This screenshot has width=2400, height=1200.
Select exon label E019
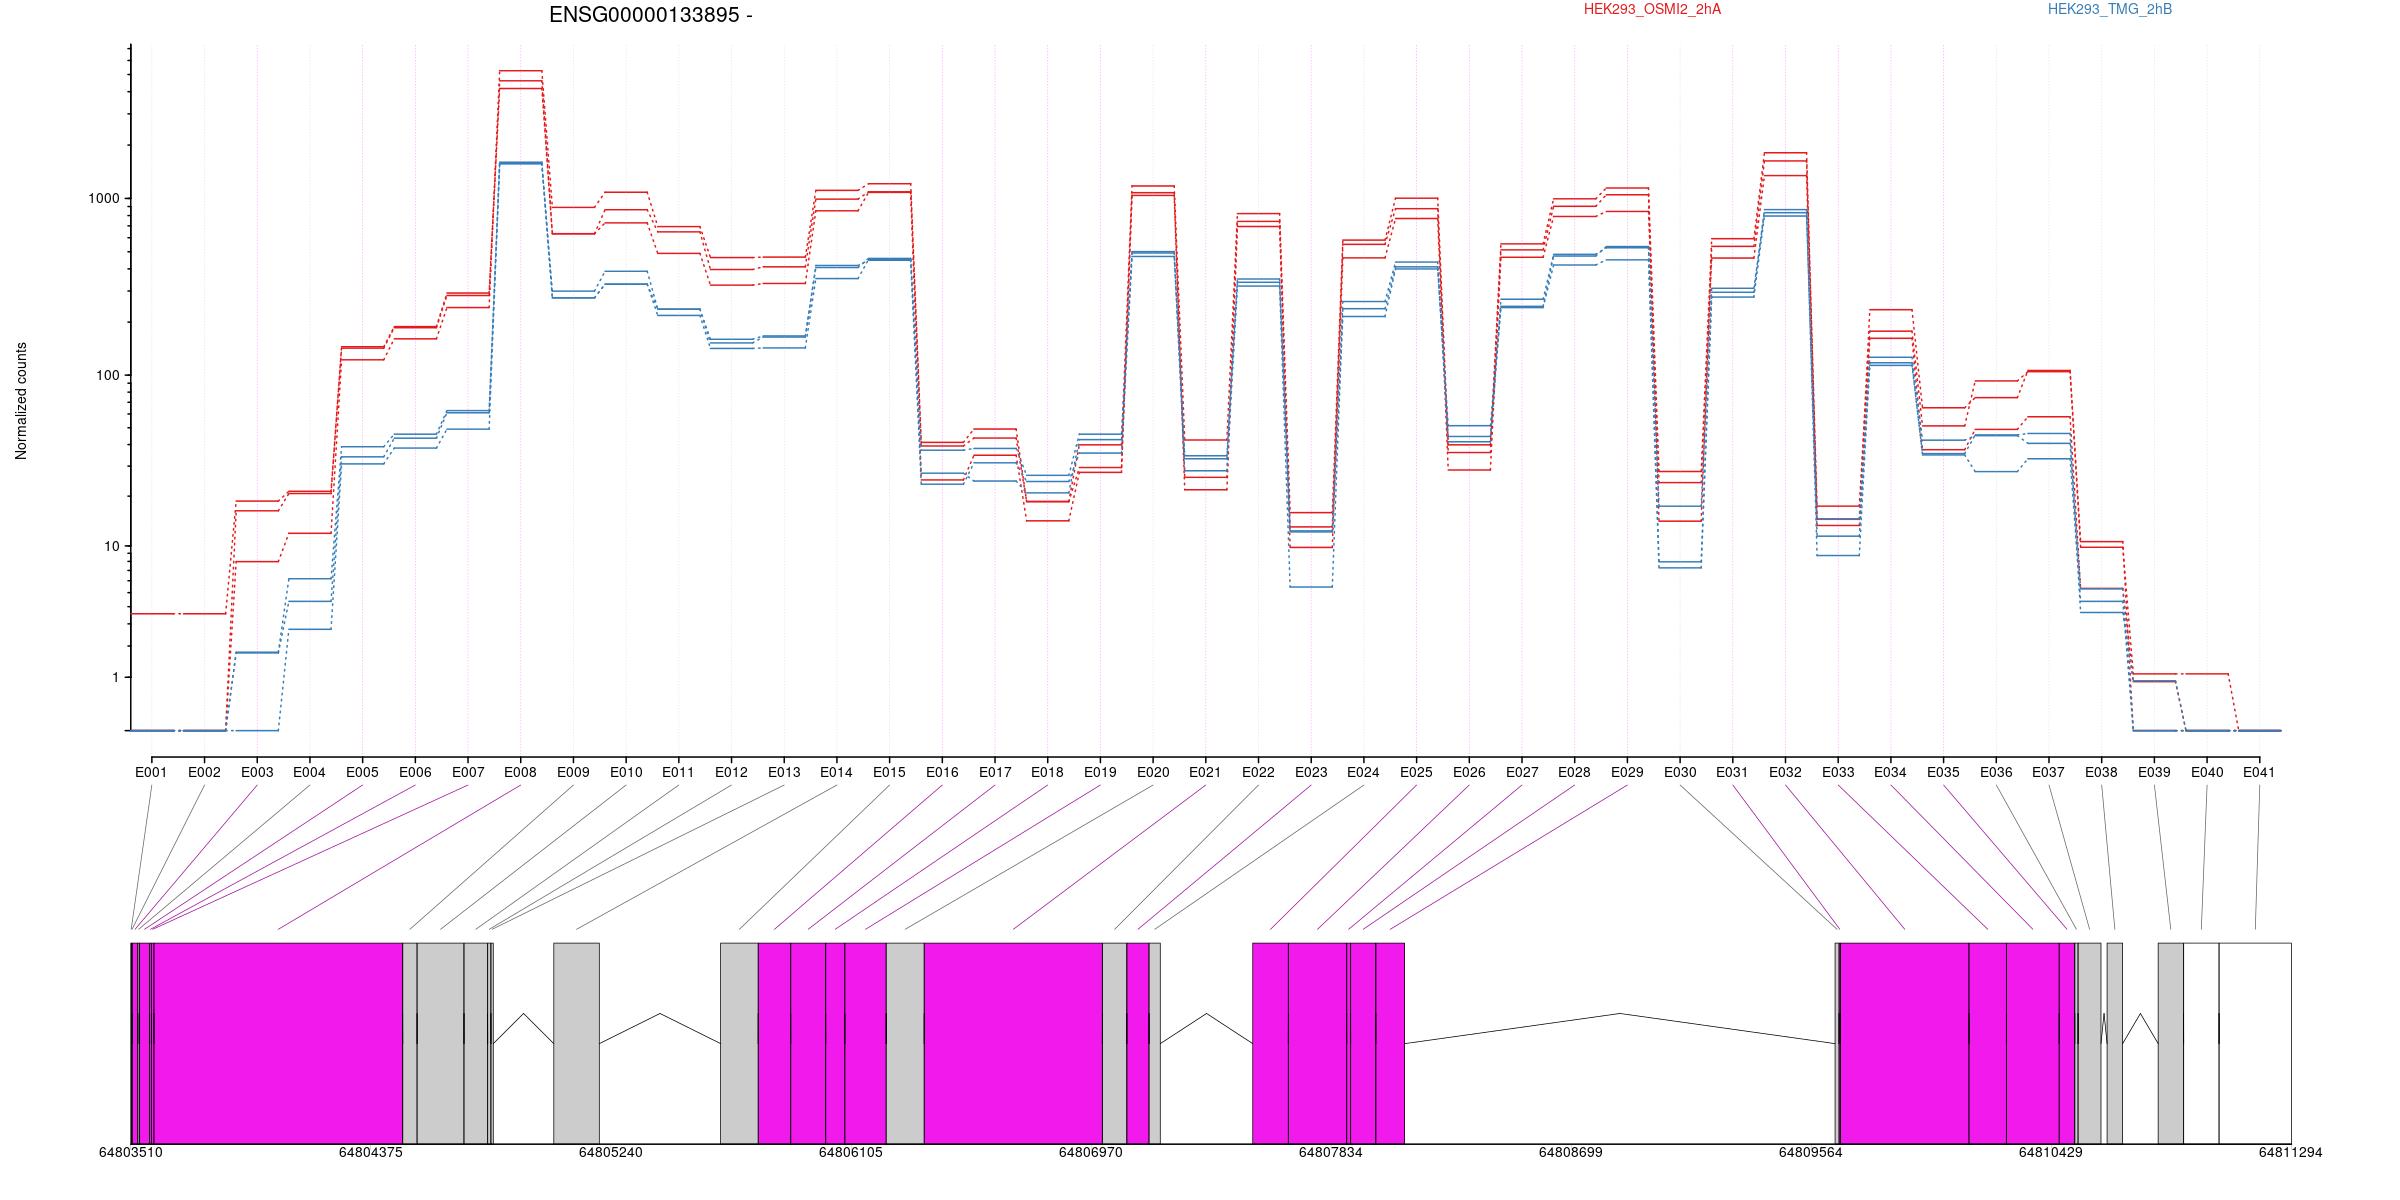click(1100, 772)
